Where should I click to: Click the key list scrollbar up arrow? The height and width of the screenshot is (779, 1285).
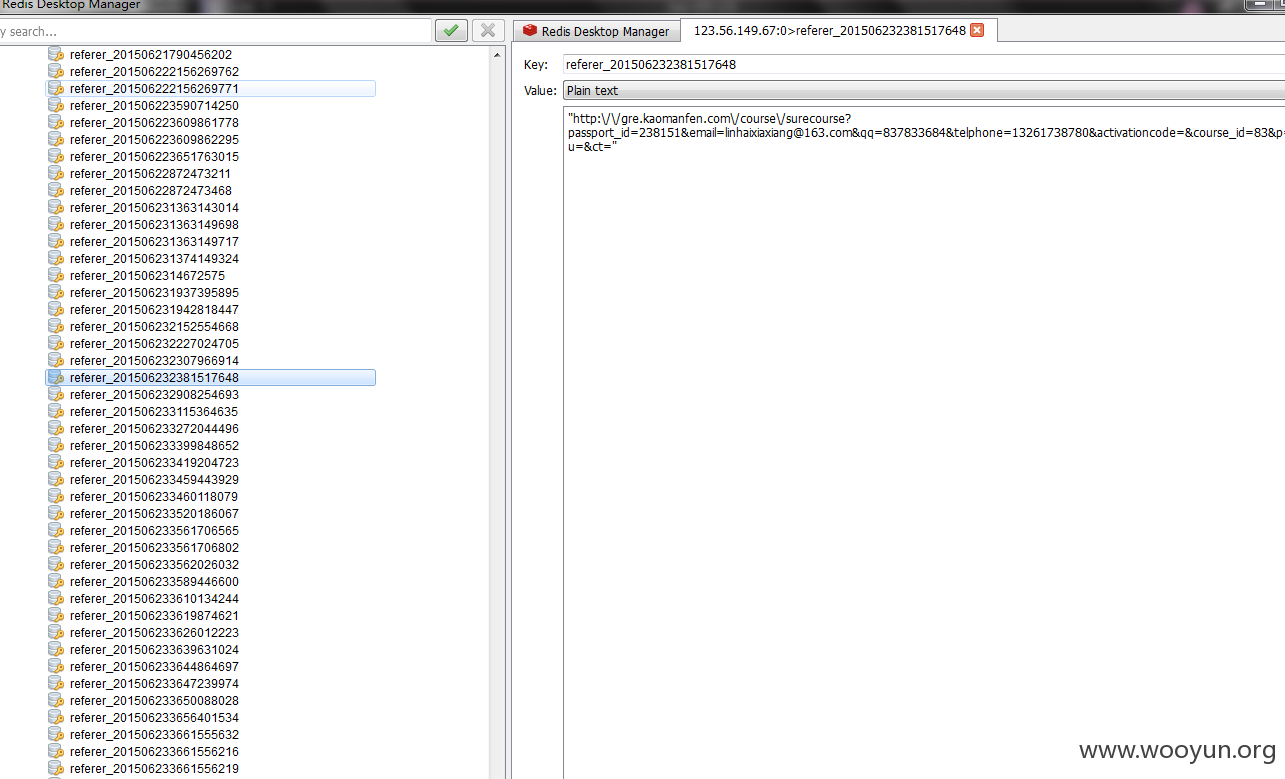[498, 54]
